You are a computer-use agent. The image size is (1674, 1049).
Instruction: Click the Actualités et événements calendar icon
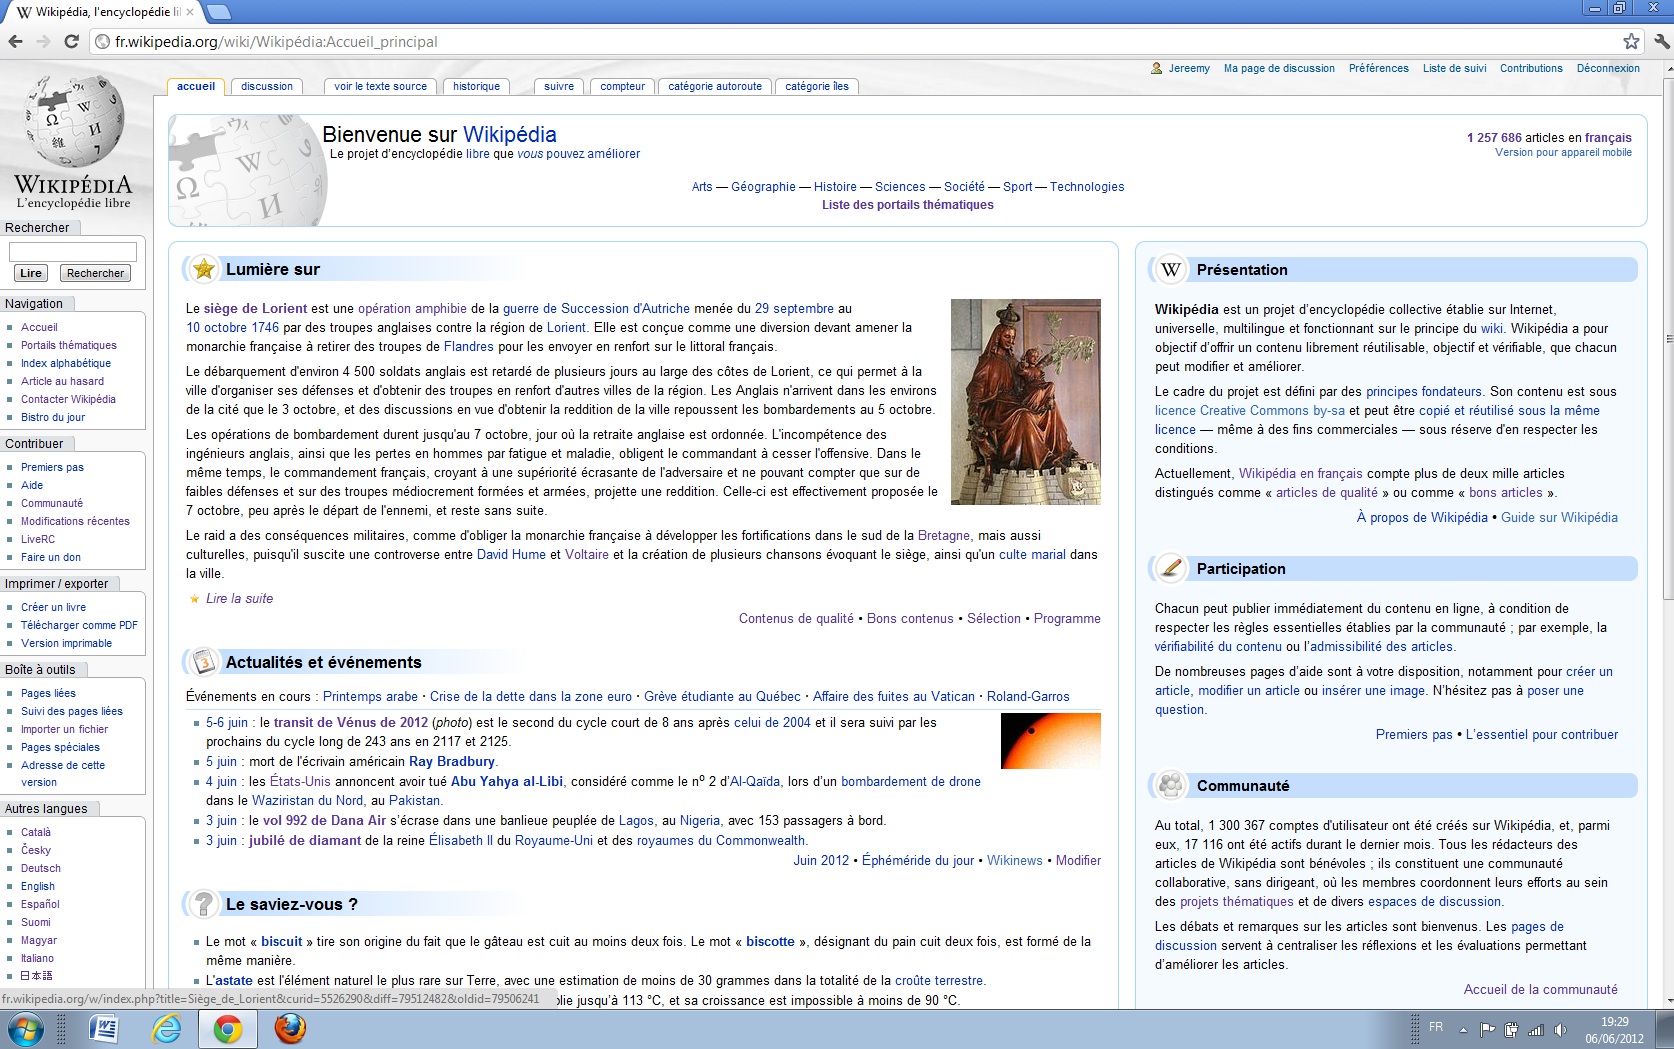click(x=204, y=661)
